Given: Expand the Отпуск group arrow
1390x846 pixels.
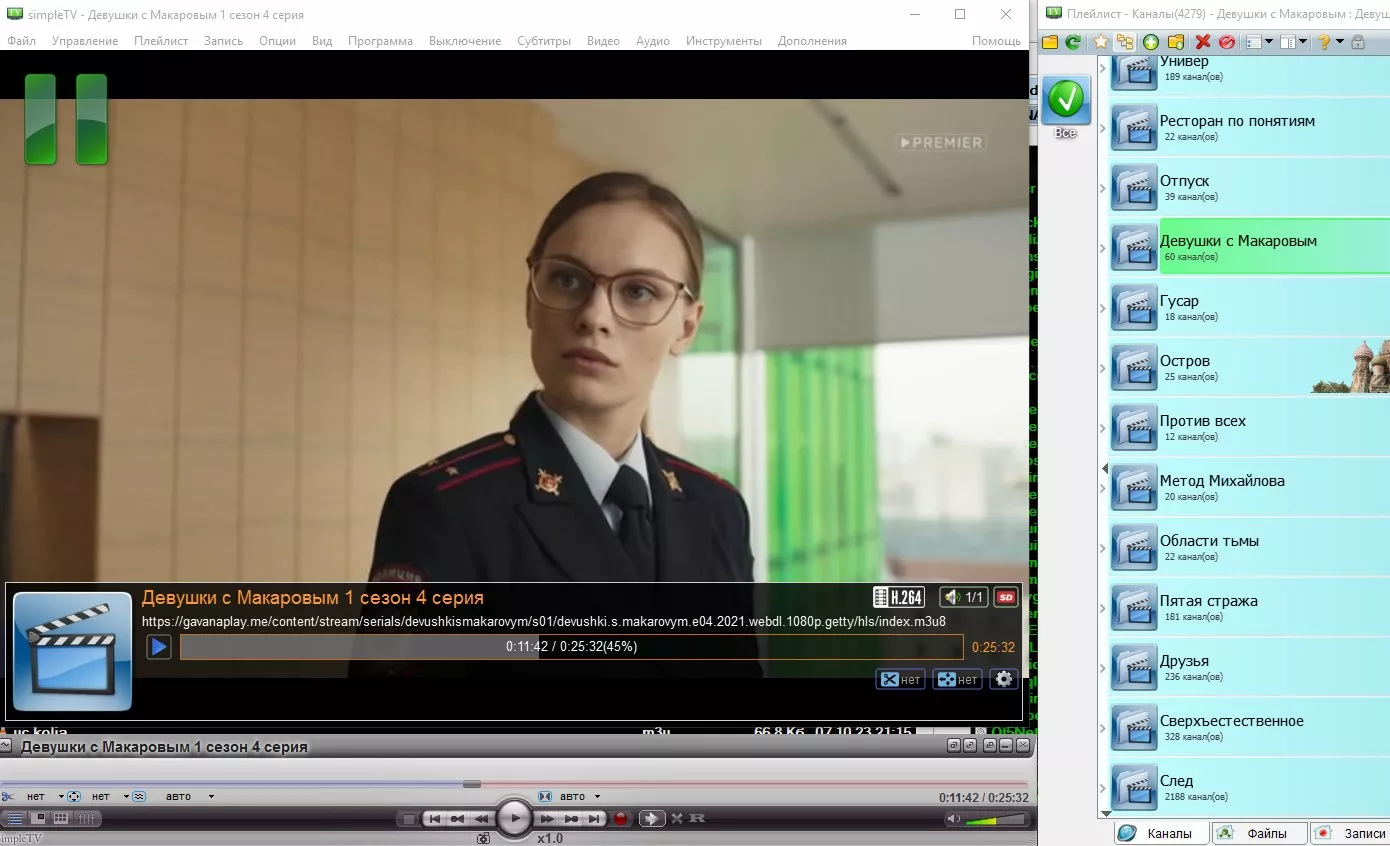Looking at the screenshot, I should point(1103,189).
